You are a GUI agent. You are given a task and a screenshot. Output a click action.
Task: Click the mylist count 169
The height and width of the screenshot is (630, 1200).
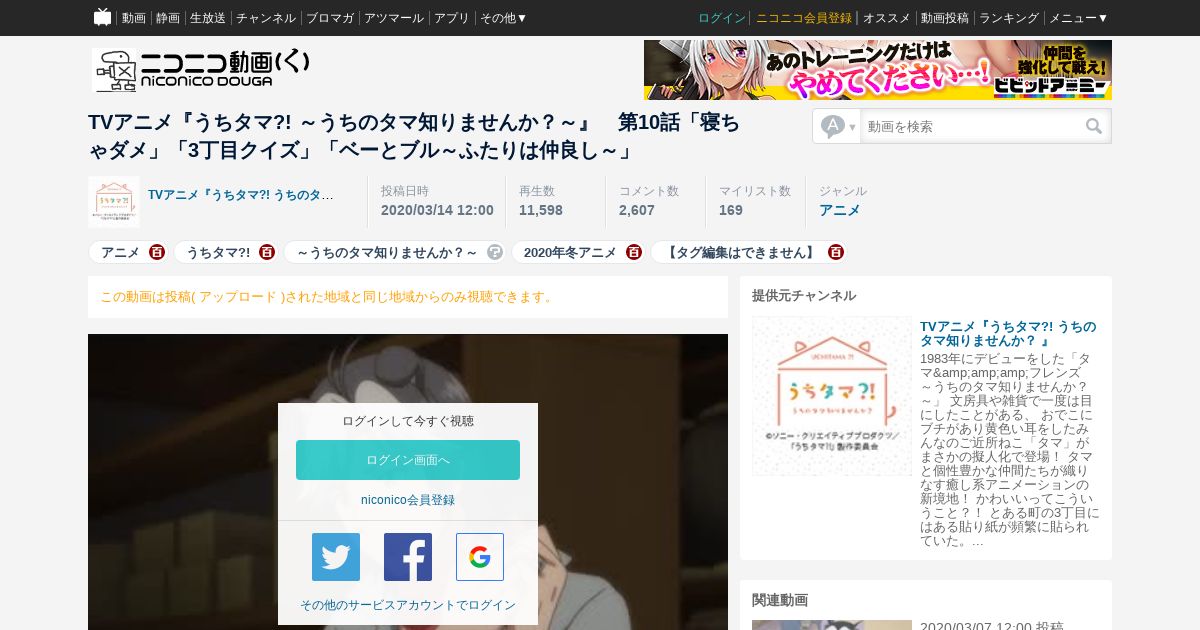click(731, 210)
